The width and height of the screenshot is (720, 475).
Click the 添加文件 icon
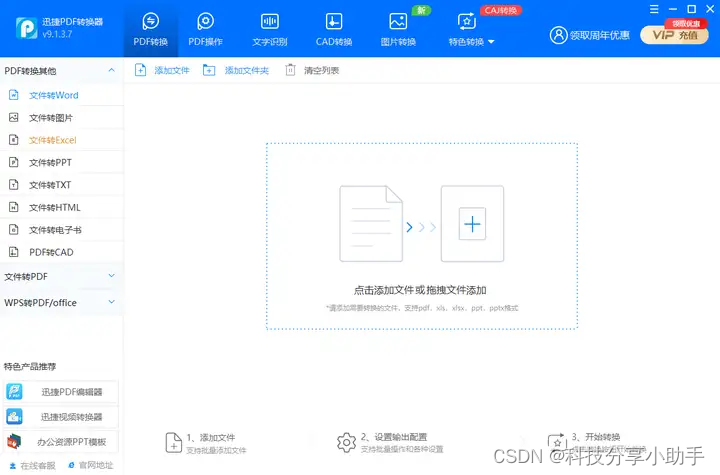[x=141, y=70]
